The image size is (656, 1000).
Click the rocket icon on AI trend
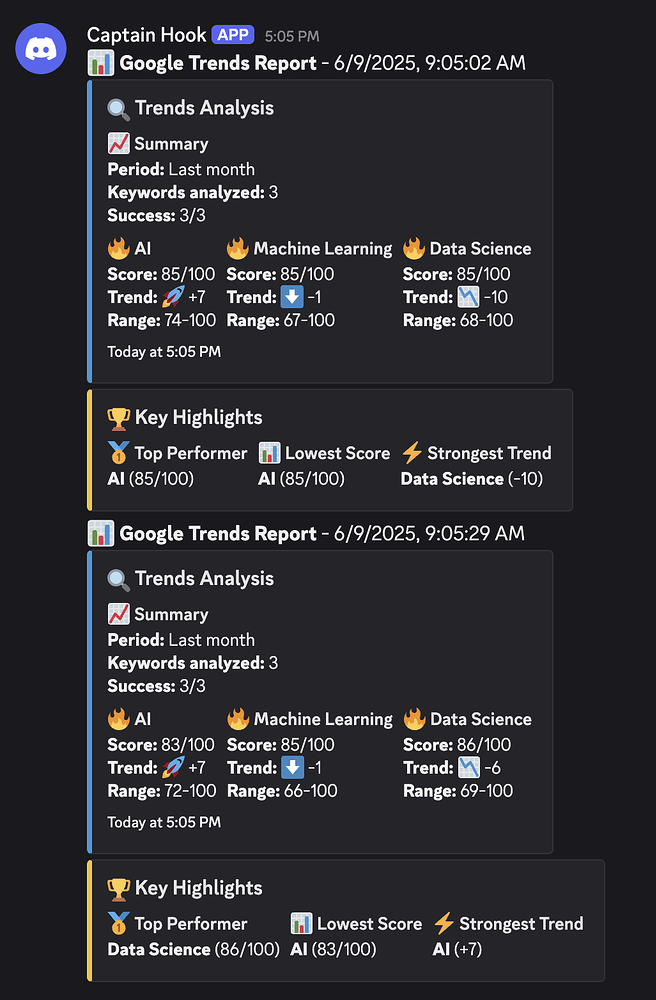(171, 298)
